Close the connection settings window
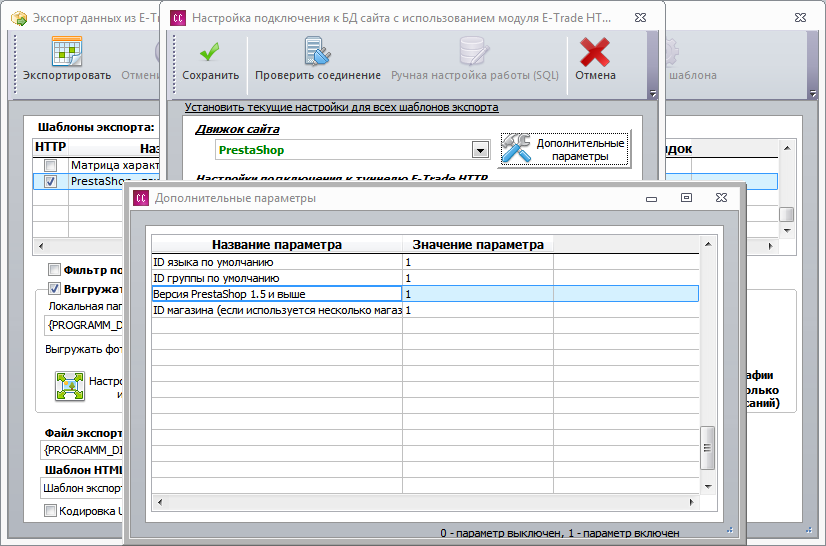The width and height of the screenshot is (826, 546). 640,17
